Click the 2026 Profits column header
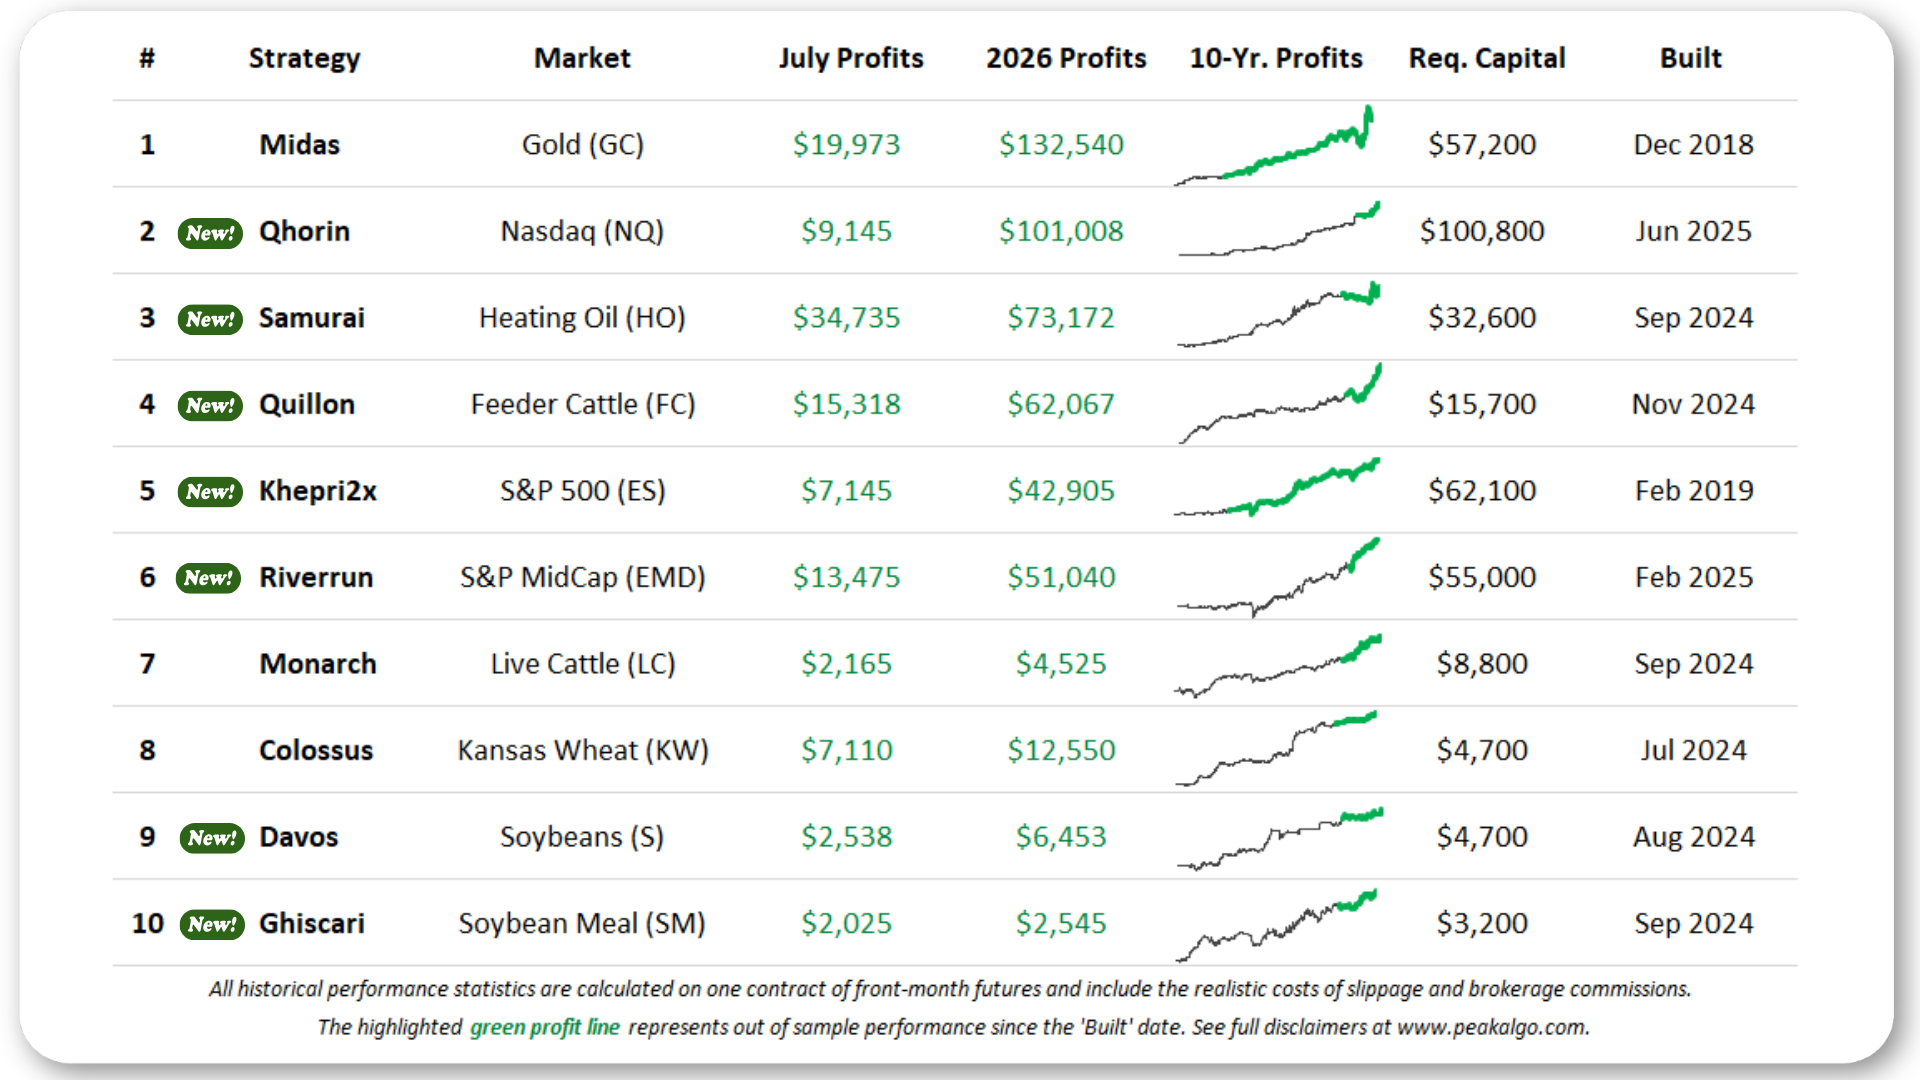Image resolution: width=1920 pixels, height=1080 pixels. (1066, 58)
